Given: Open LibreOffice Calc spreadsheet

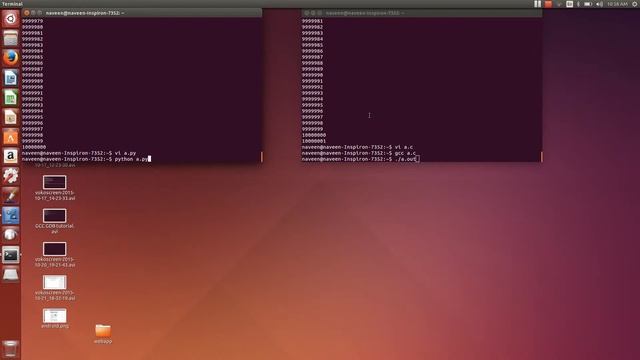Looking at the screenshot, I should click(x=11, y=98).
